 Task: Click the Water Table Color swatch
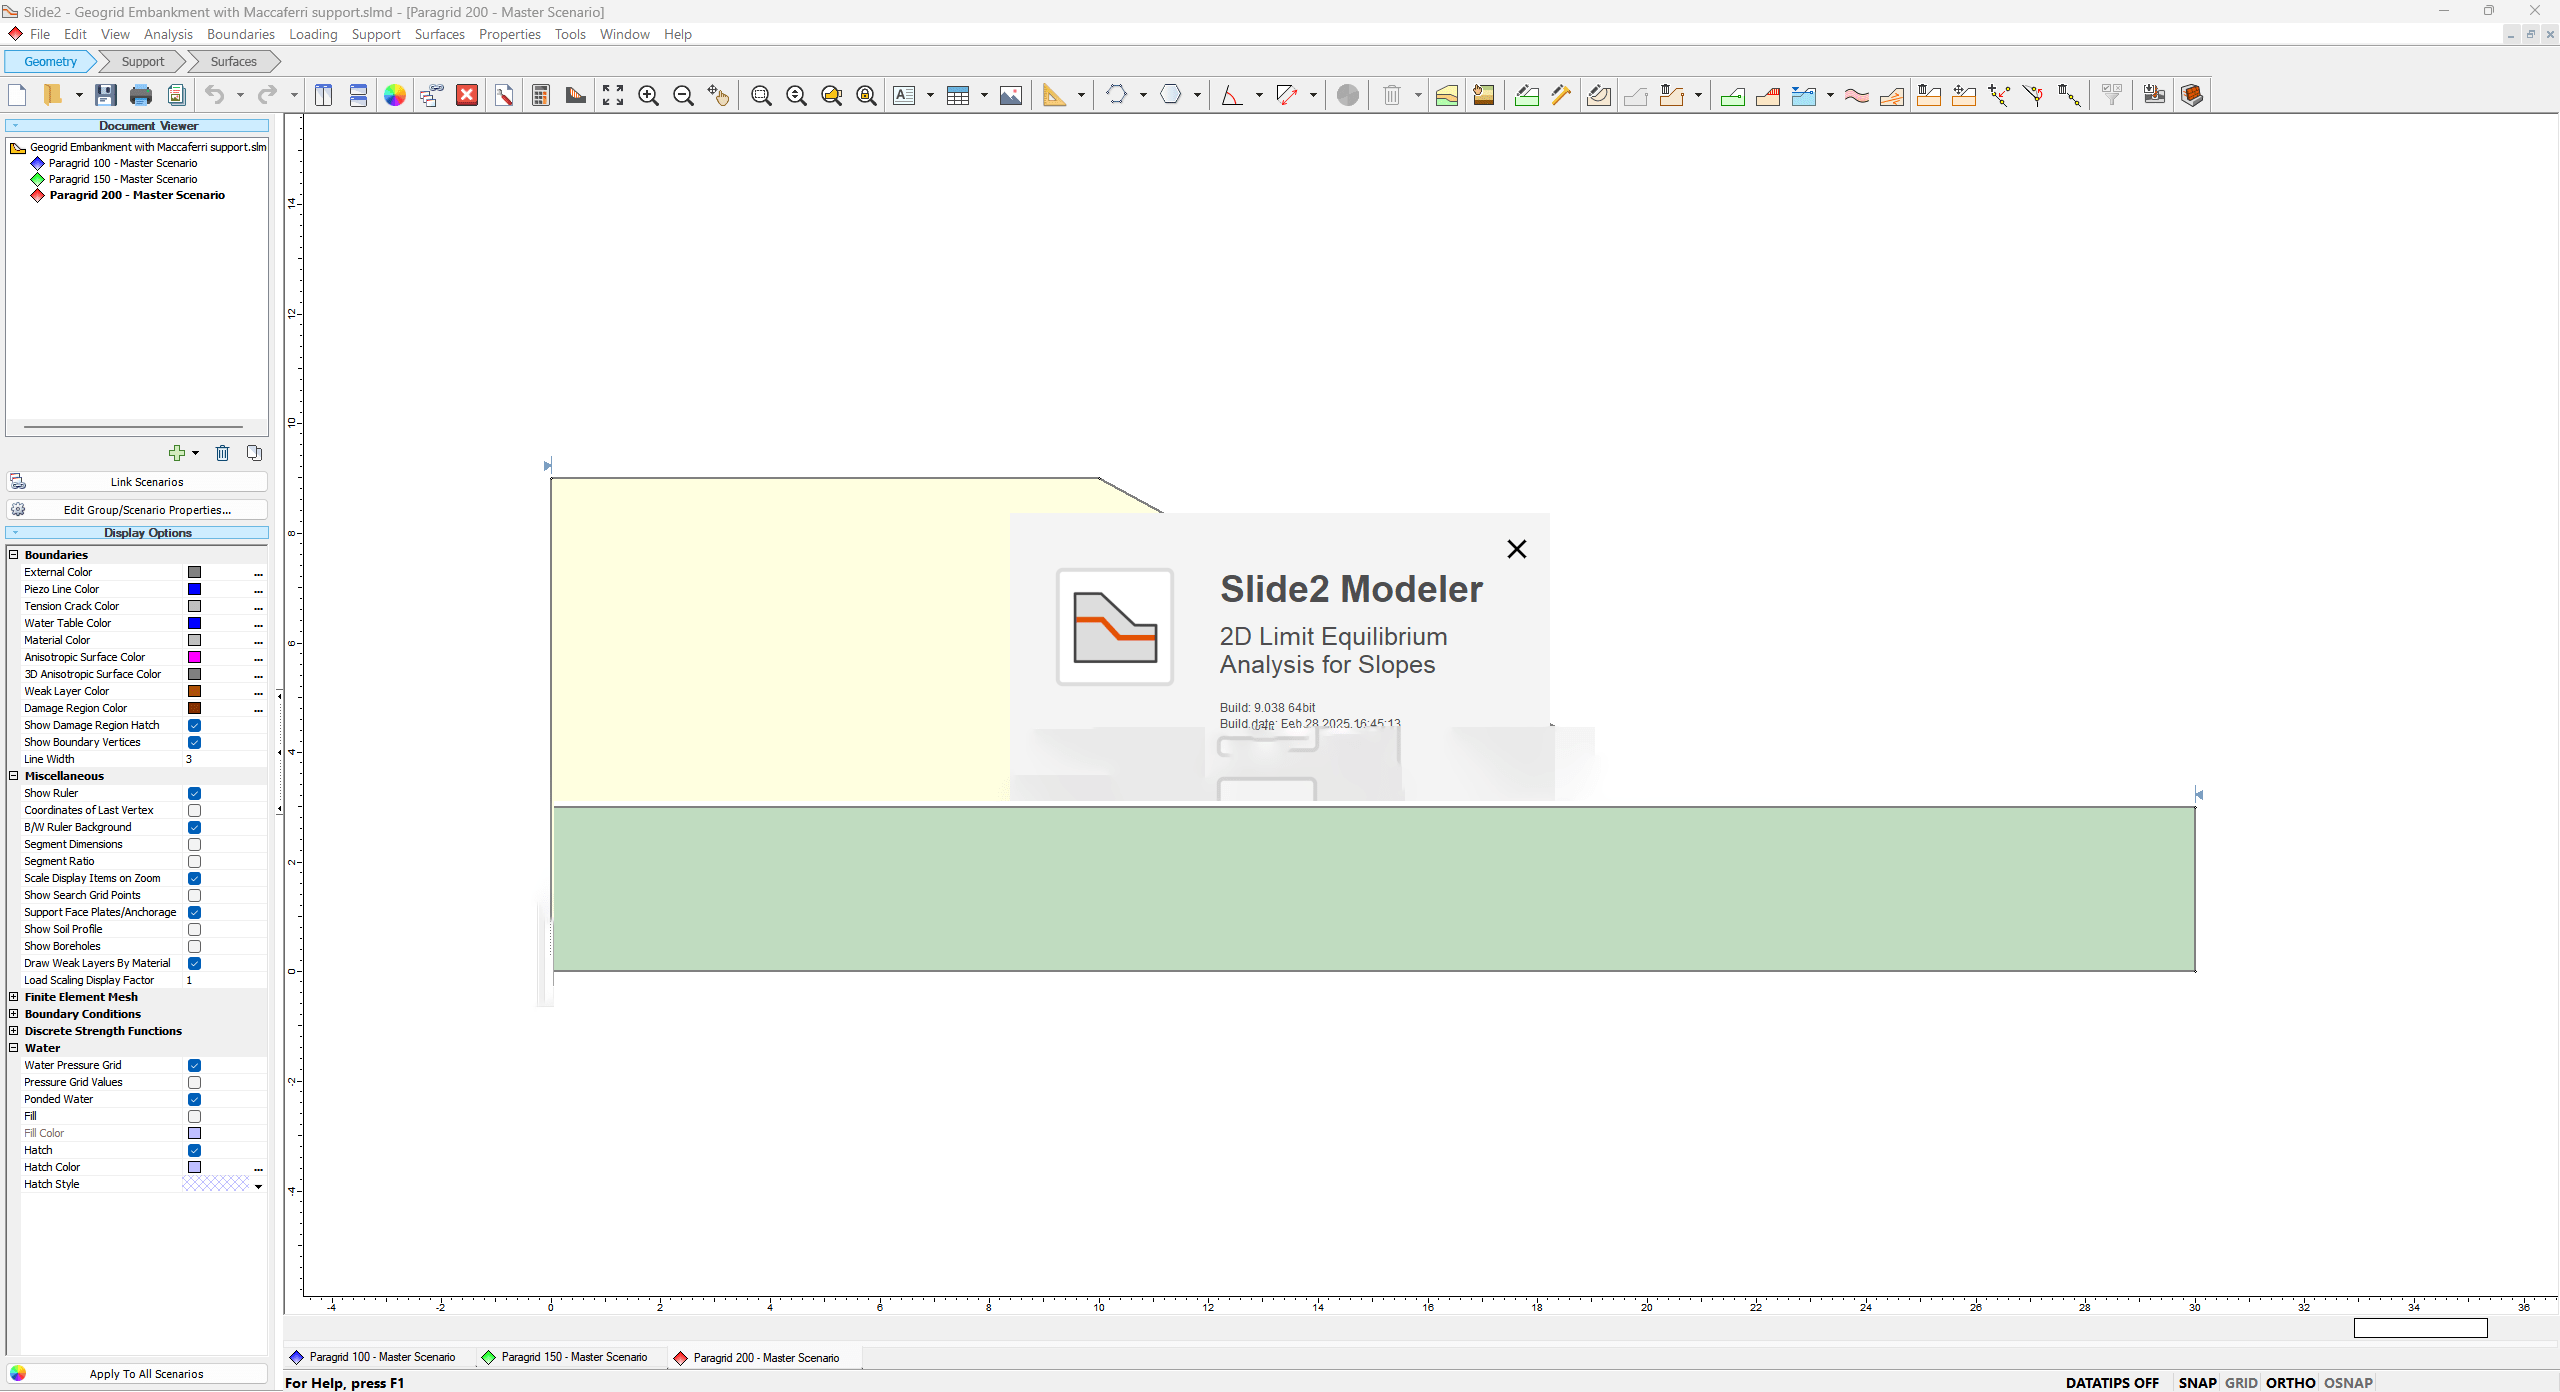click(194, 623)
